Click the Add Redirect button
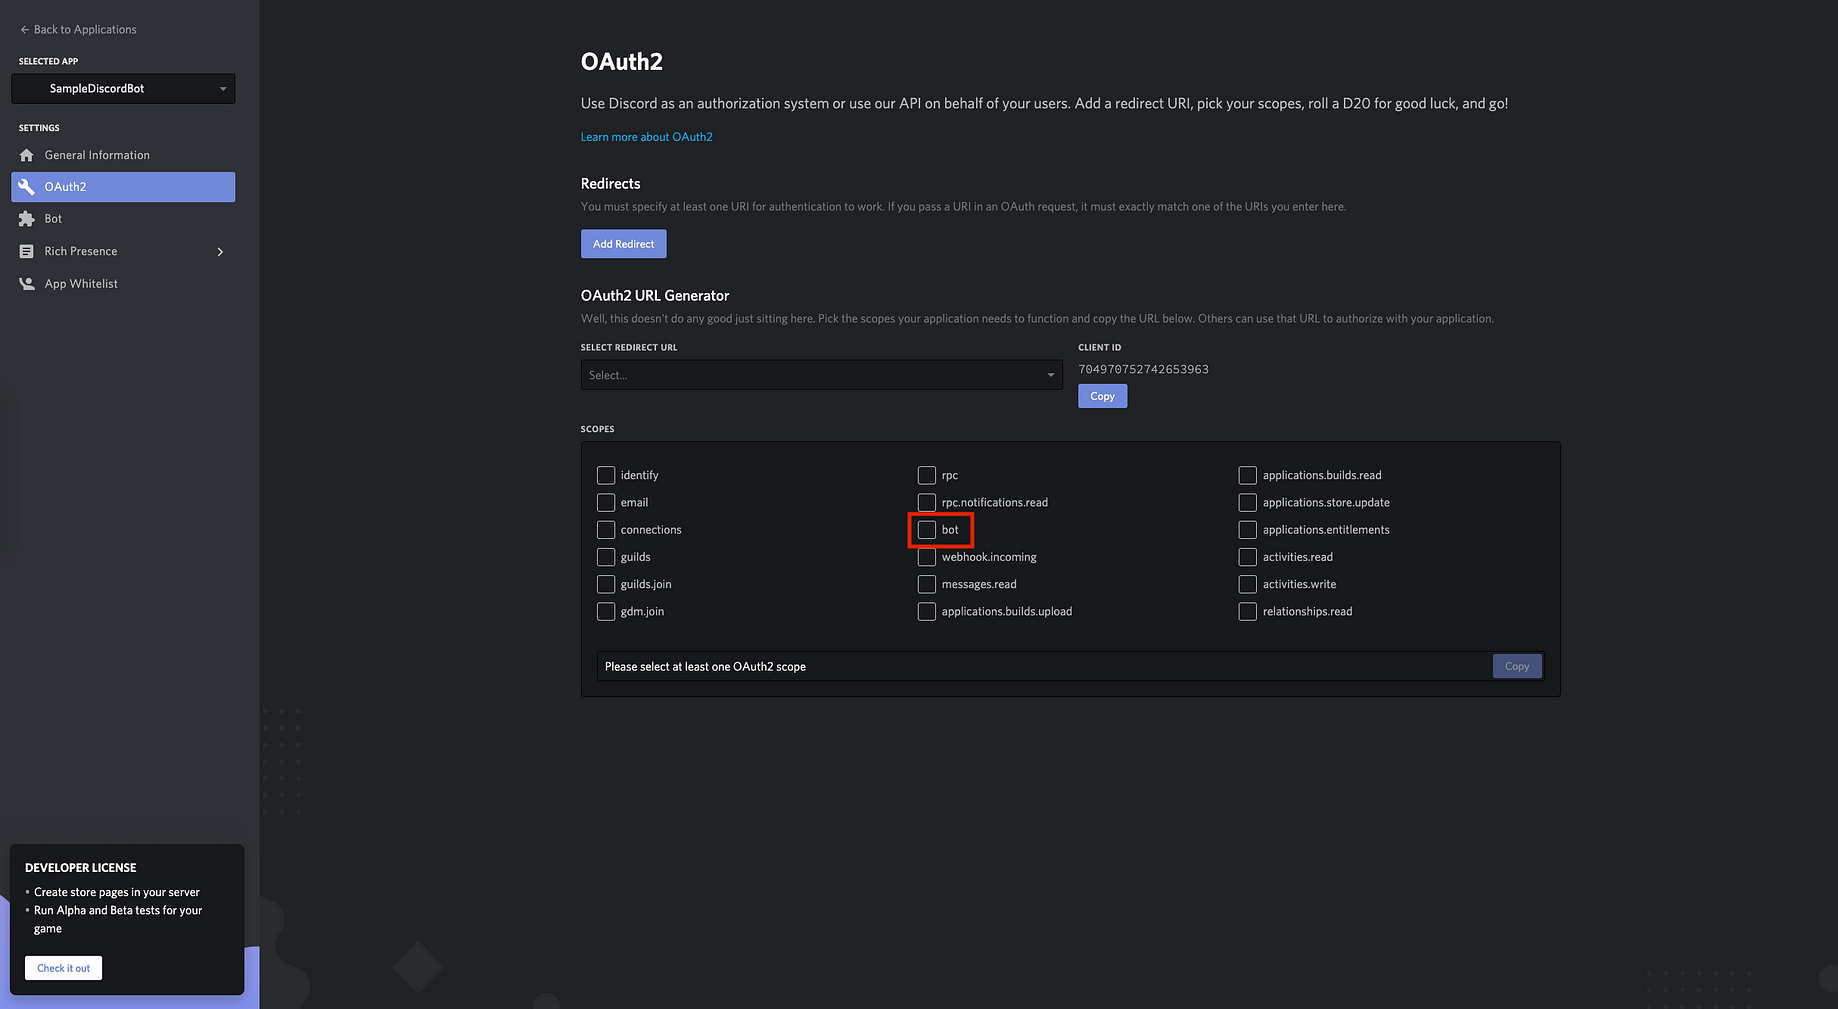 (623, 244)
